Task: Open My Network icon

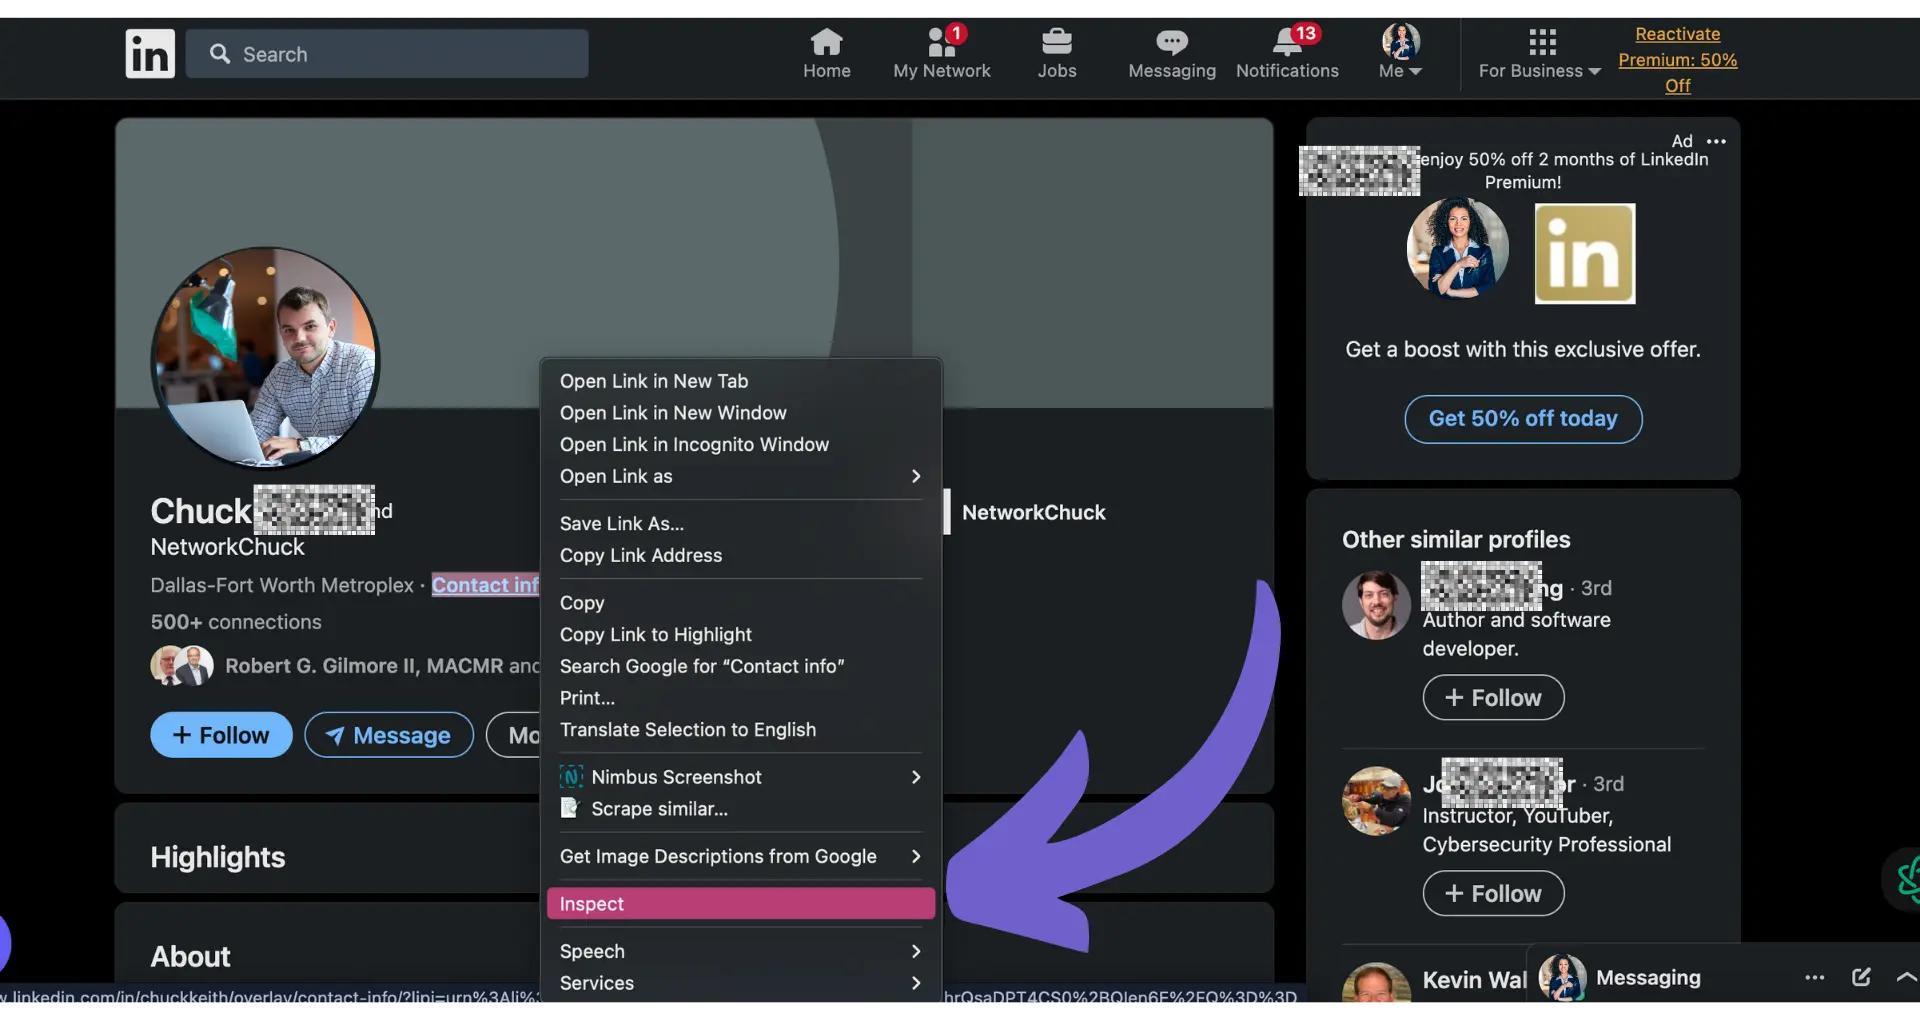Action: pyautogui.click(x=942, y=54)
